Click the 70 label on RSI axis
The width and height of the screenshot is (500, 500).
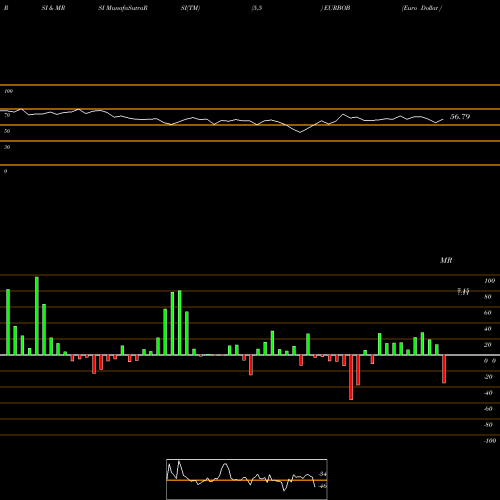[7, 115]
